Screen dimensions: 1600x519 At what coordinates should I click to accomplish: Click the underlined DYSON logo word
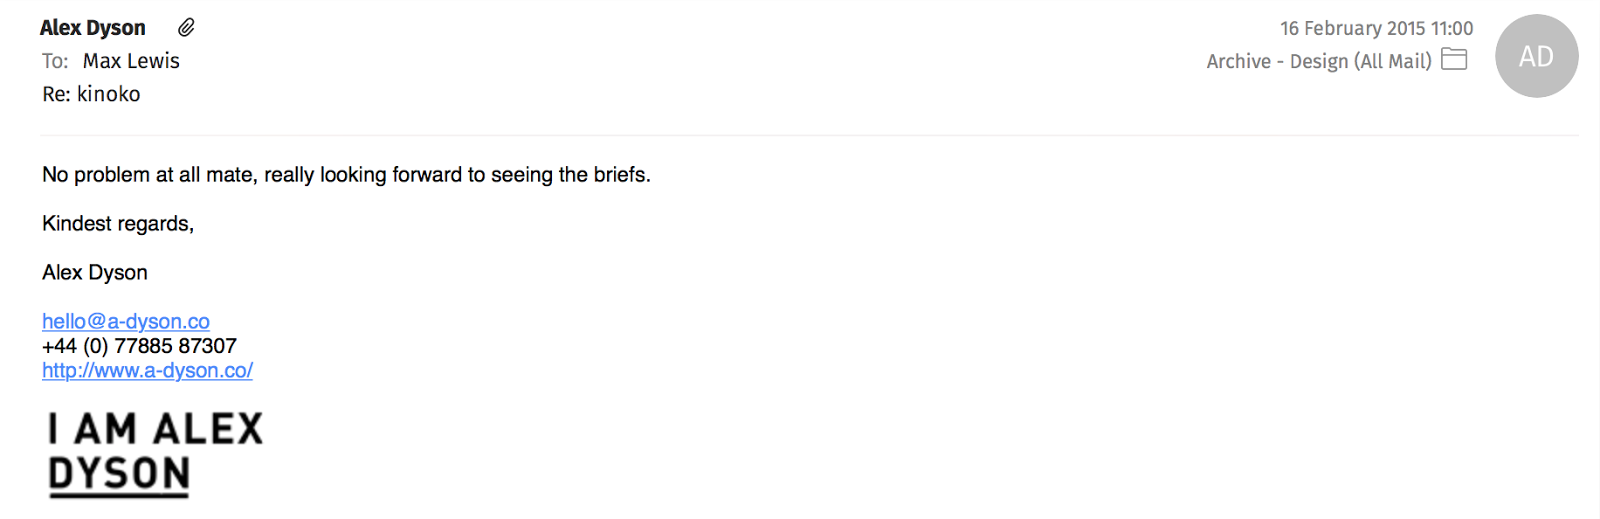pos(119,474)
